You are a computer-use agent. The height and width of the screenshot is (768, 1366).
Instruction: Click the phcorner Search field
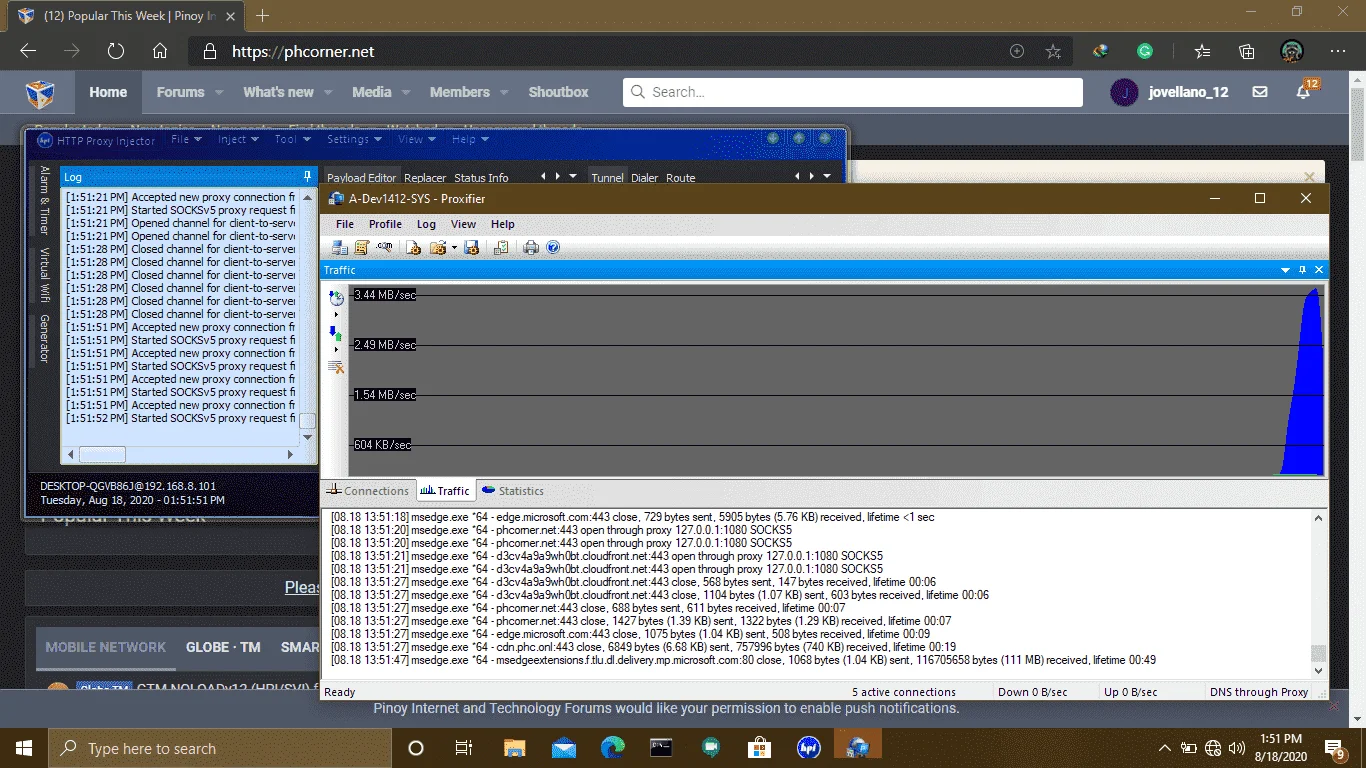(x=853, y=92)
